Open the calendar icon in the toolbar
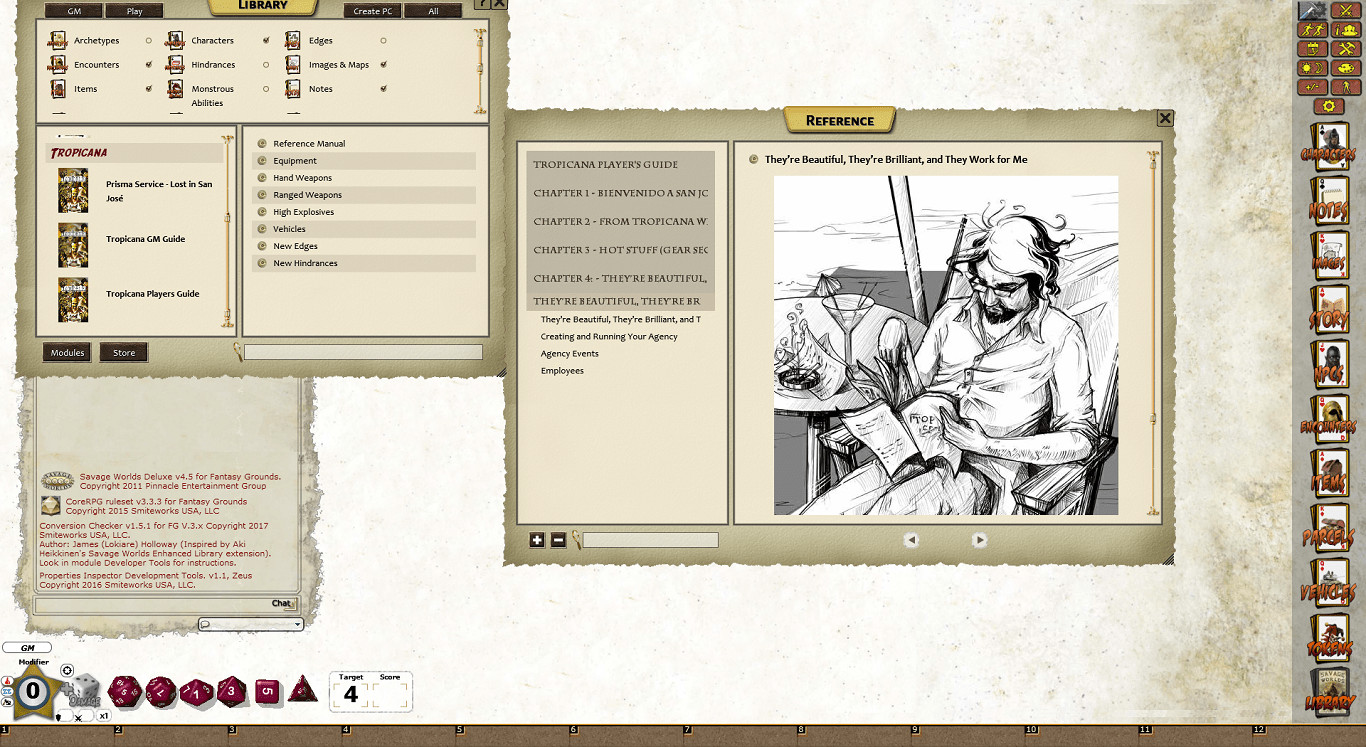 tap(1313, 48)
